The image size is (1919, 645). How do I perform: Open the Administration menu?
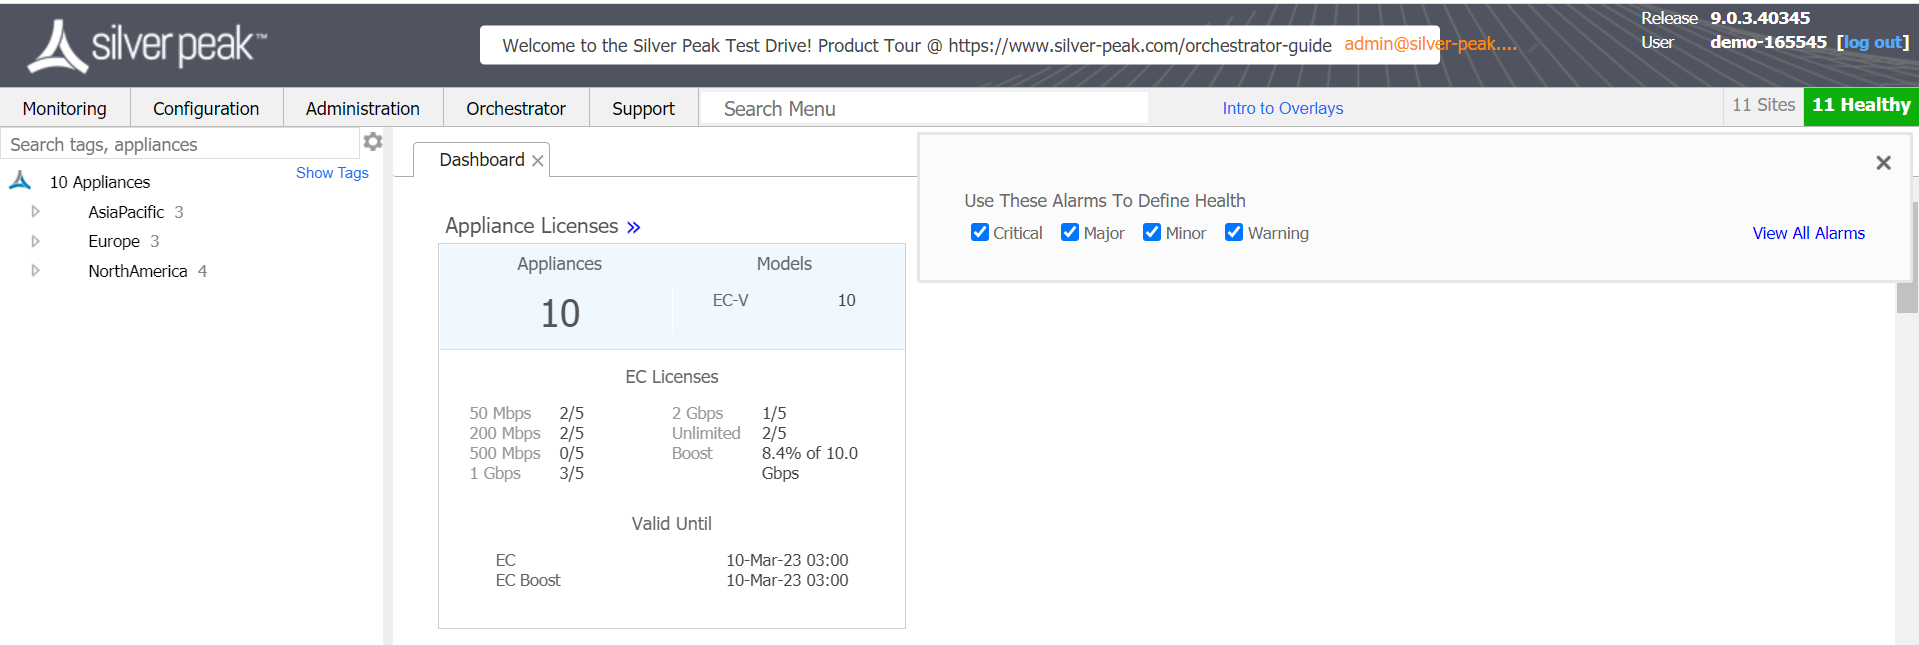click(x=363, y=108)
